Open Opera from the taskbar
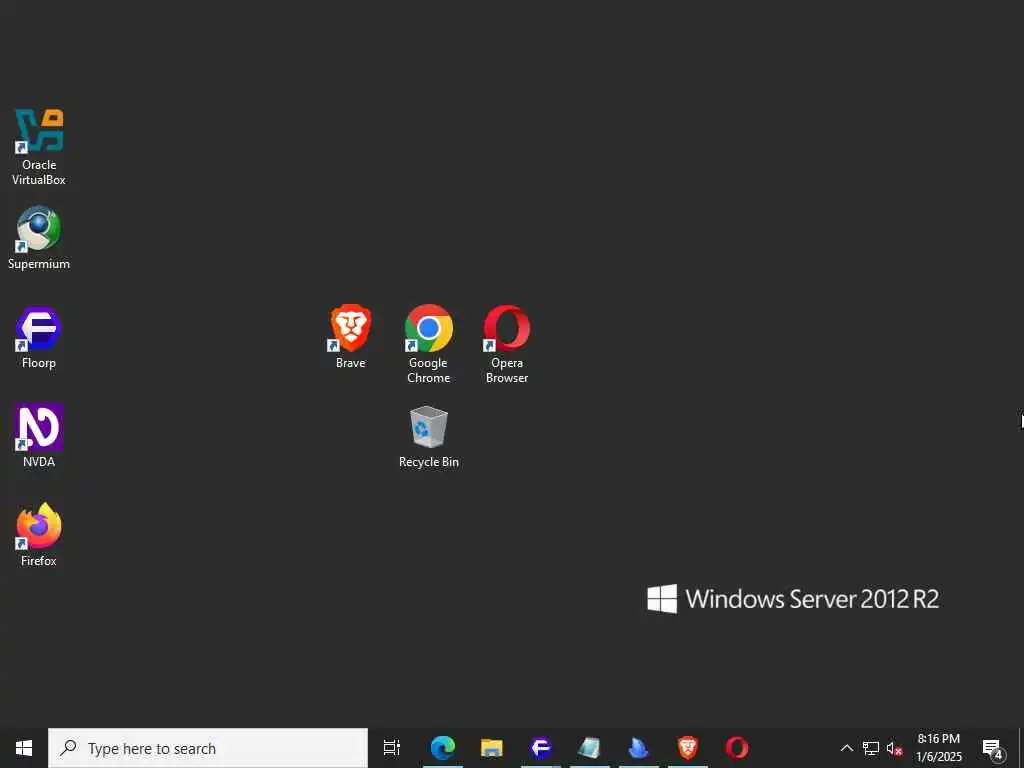This screenshot has height=768, width=1024. (x=737, y=748)
